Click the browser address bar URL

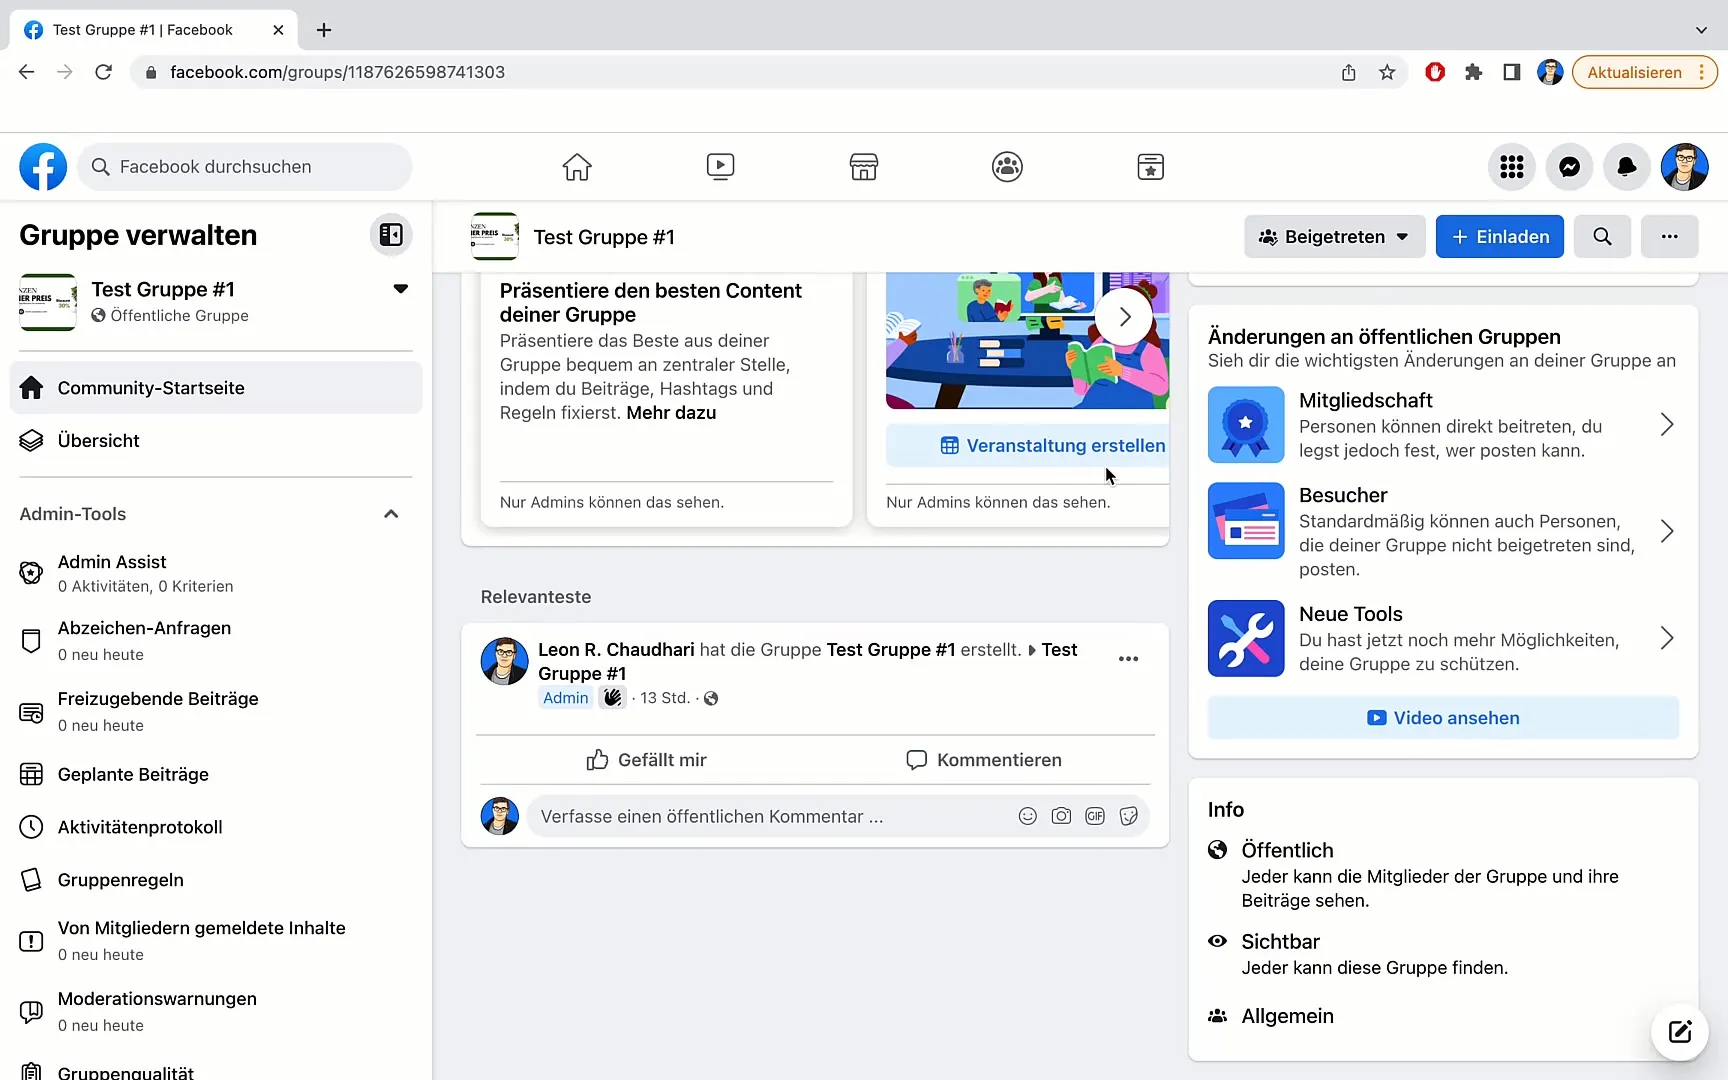337,72
